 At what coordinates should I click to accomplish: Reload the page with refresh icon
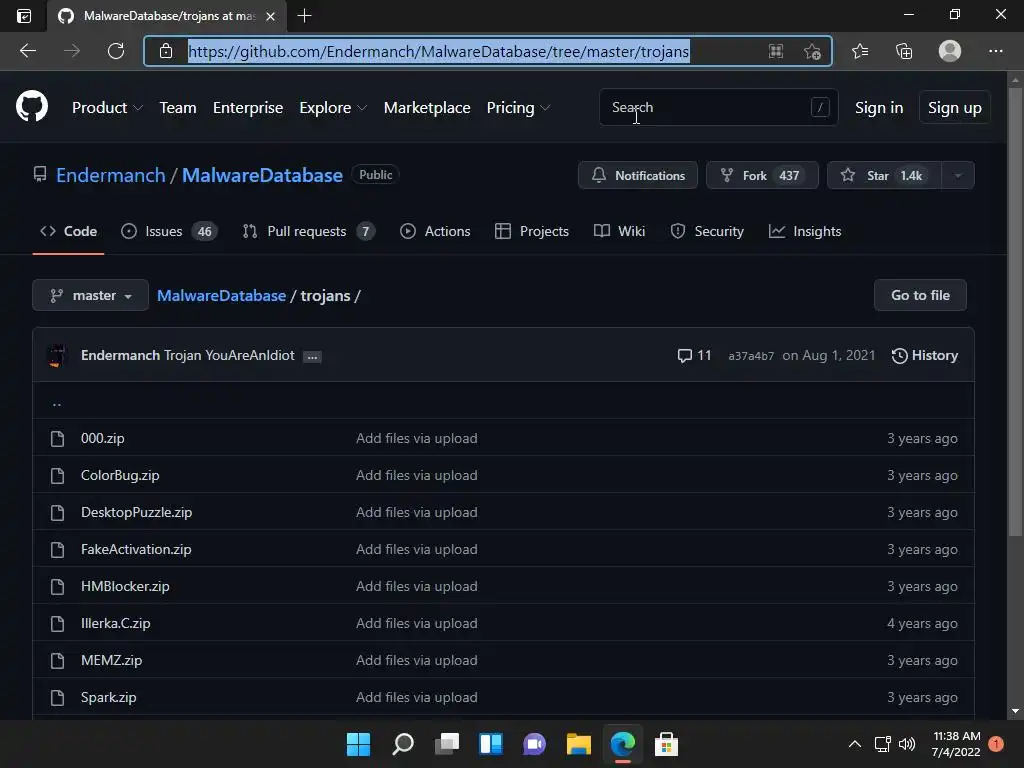coord(116,51)
